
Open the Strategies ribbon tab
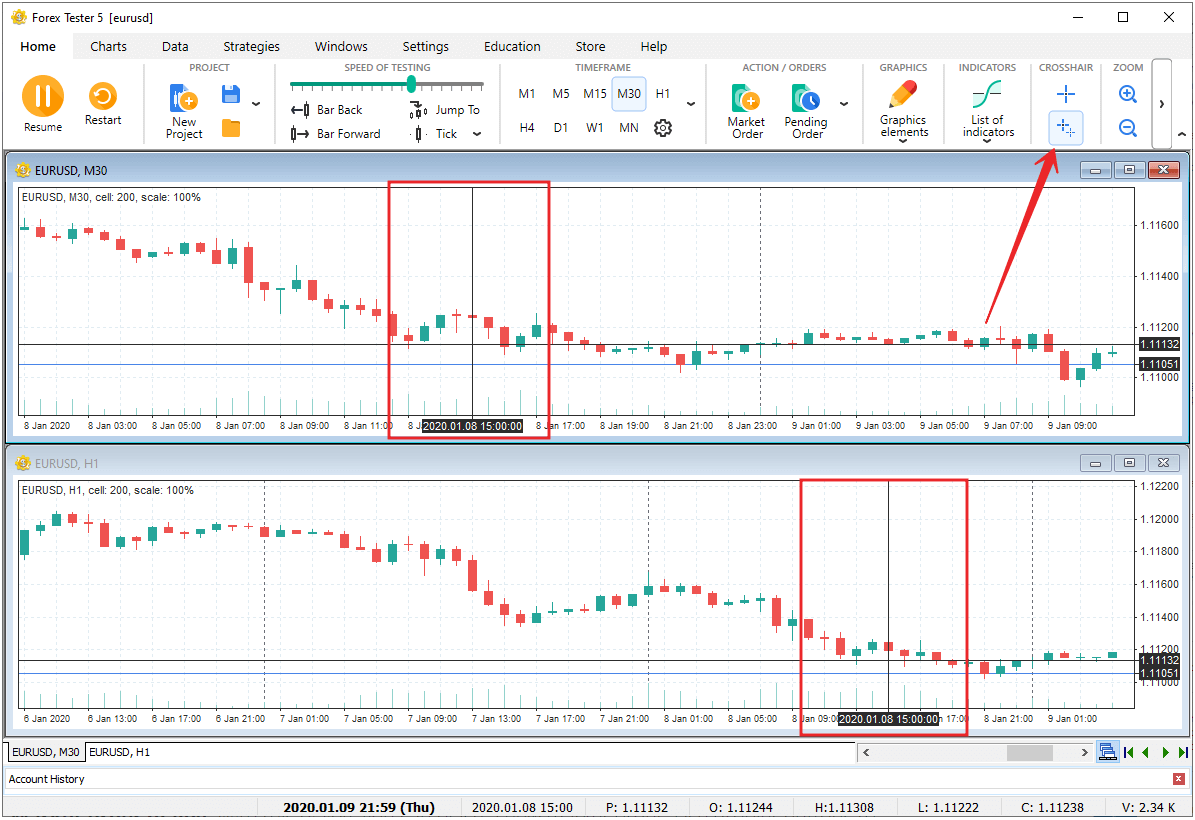pyautogui.click(x=251, y=46)
